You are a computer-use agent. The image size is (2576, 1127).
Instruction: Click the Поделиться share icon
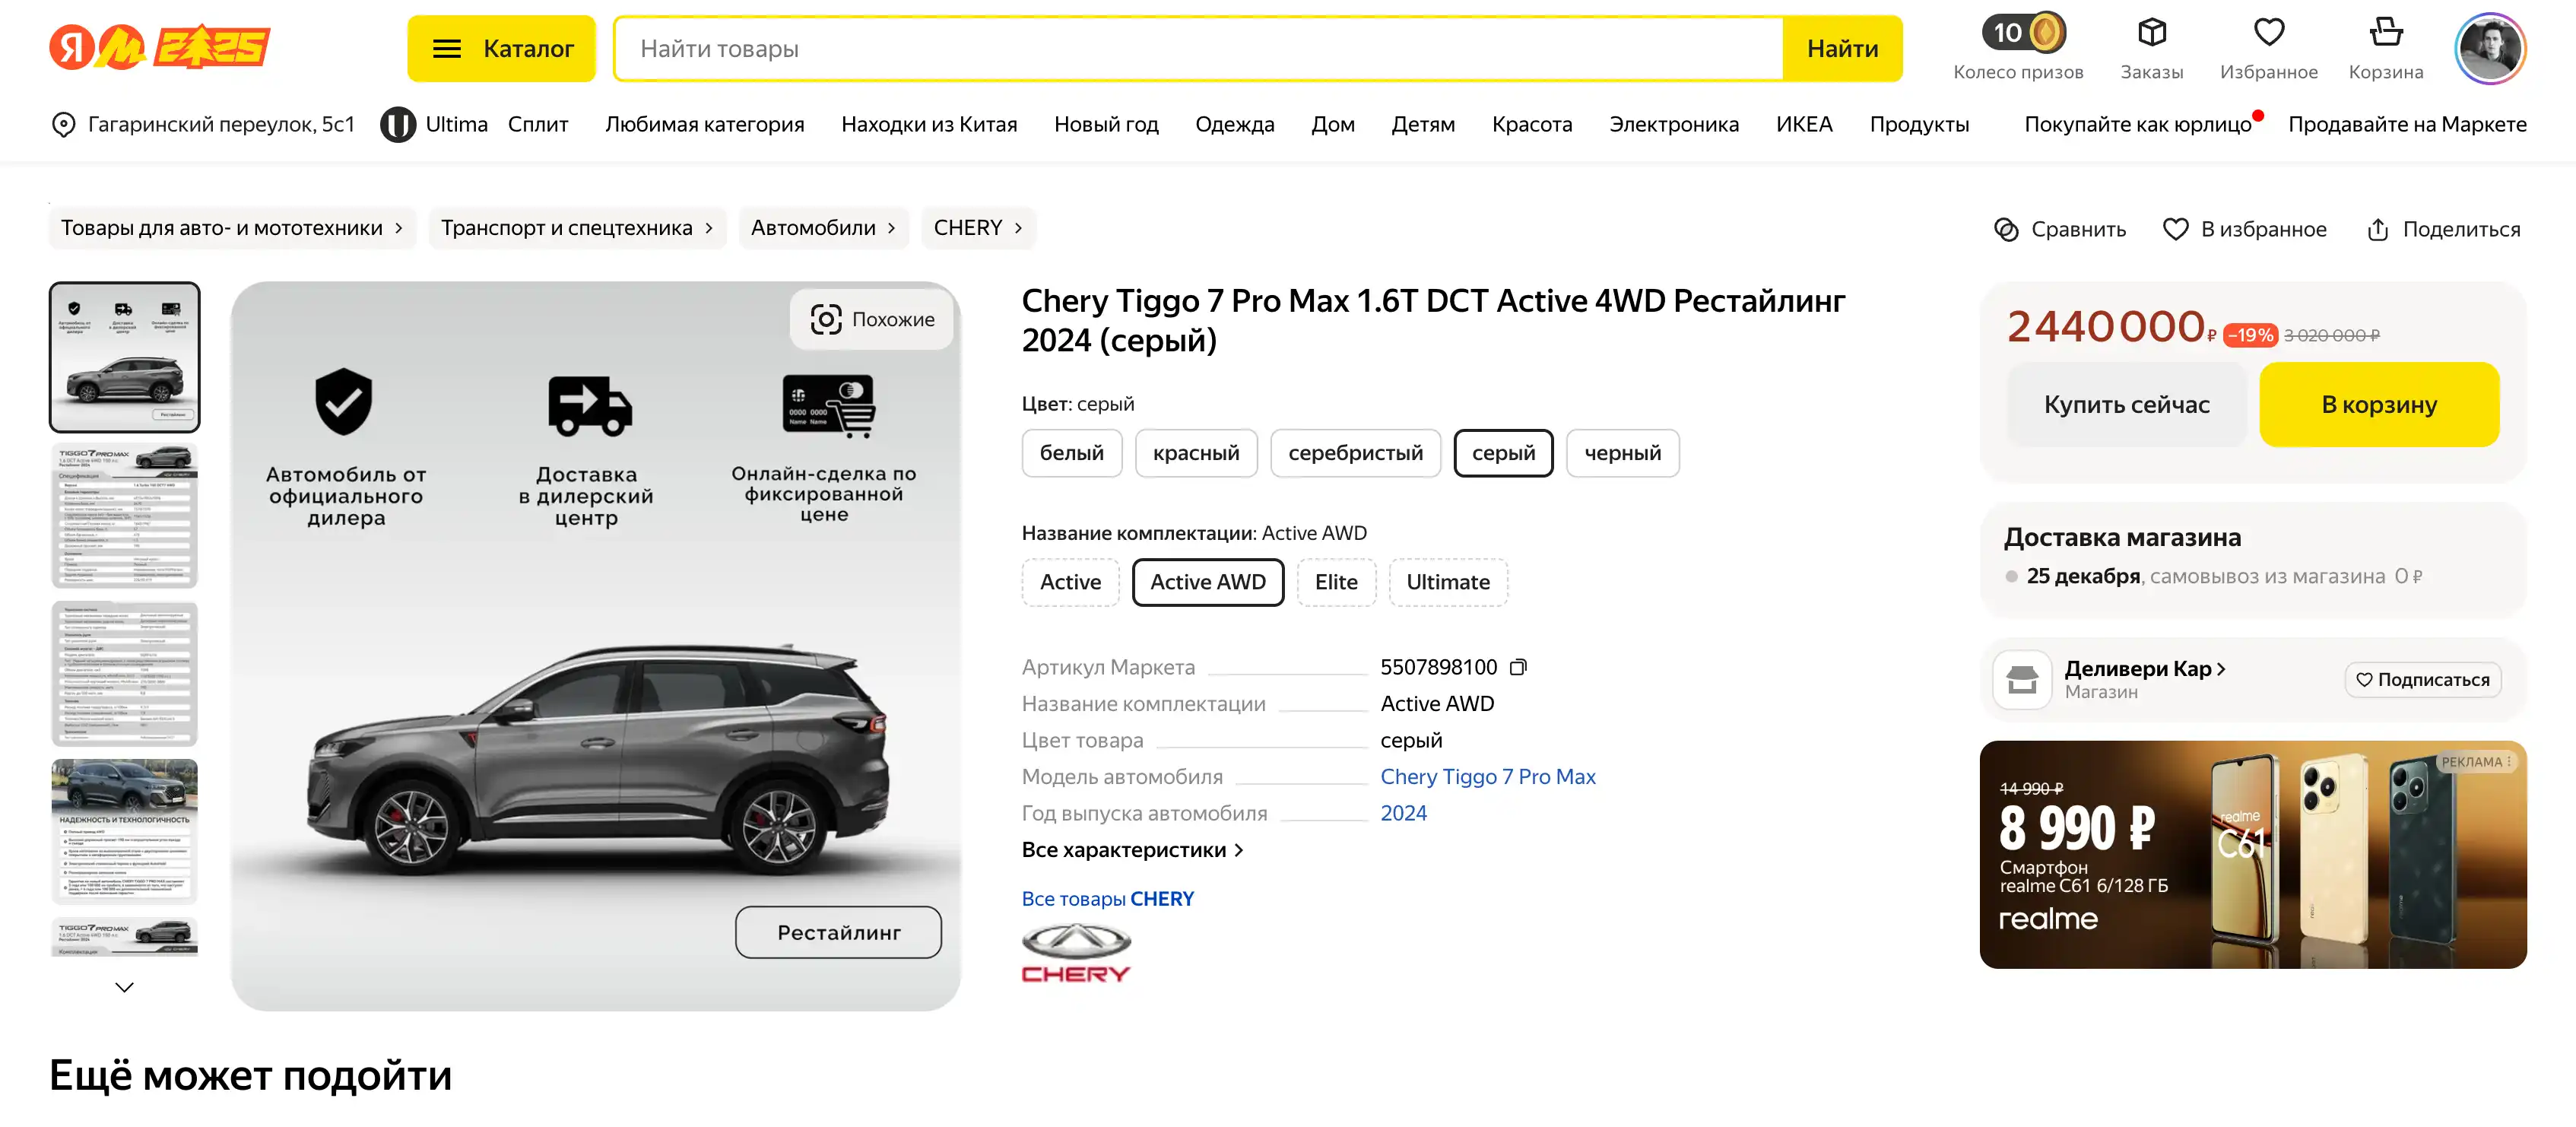(x=2377, y=229)
